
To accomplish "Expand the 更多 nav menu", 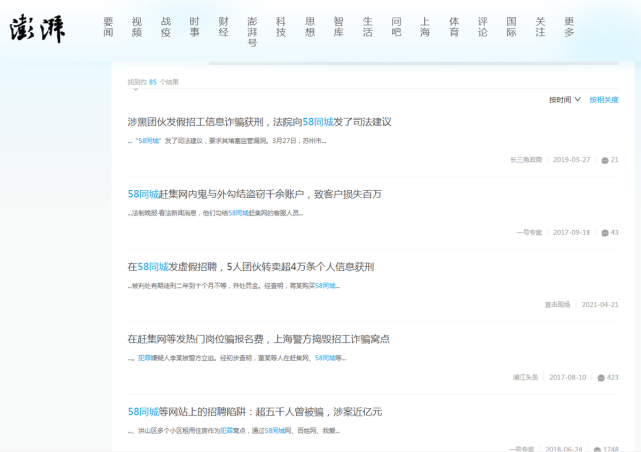I will [569, 27].
